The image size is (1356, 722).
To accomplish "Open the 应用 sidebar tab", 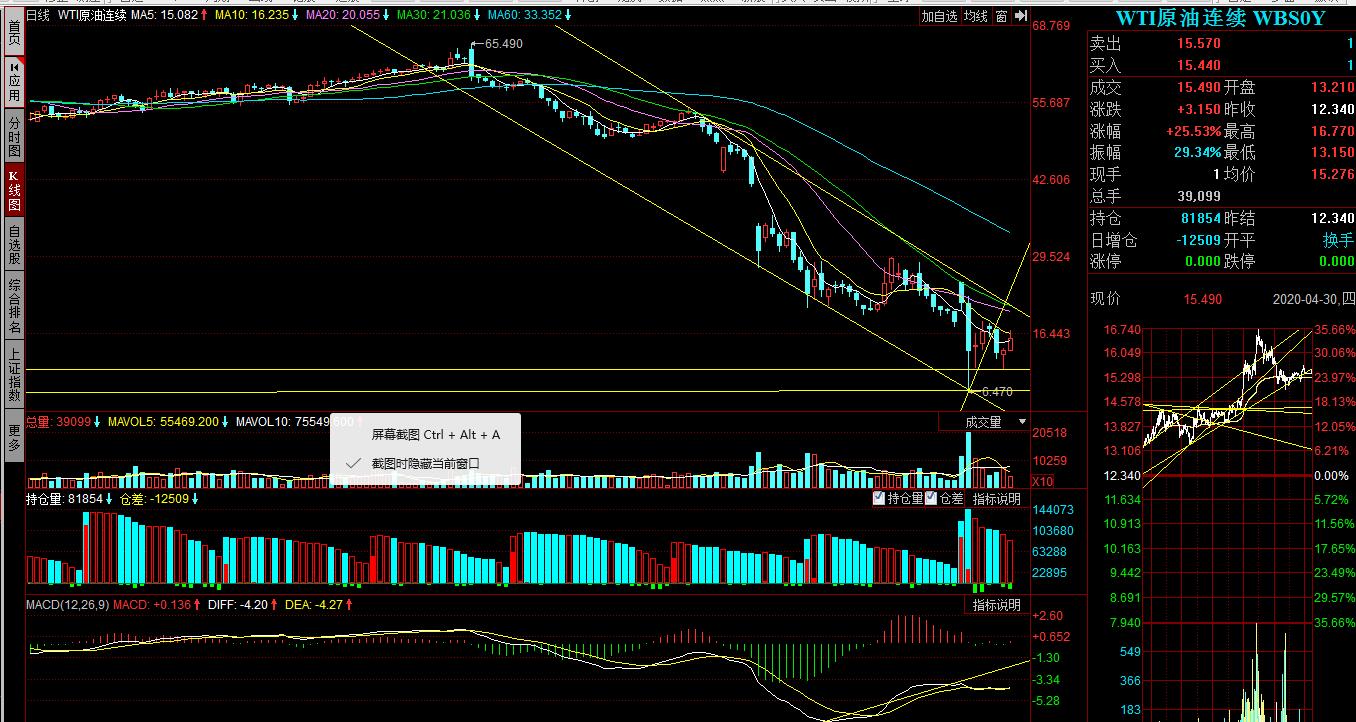I will coord(14,81).
